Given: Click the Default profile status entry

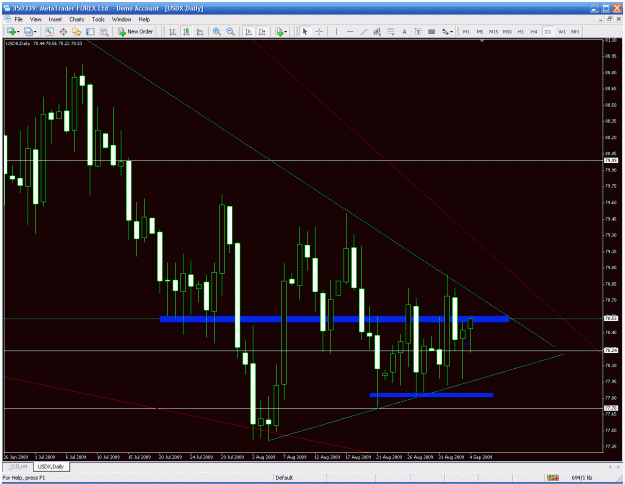Looking at the screenshot, I should click(x=284, y=477).
